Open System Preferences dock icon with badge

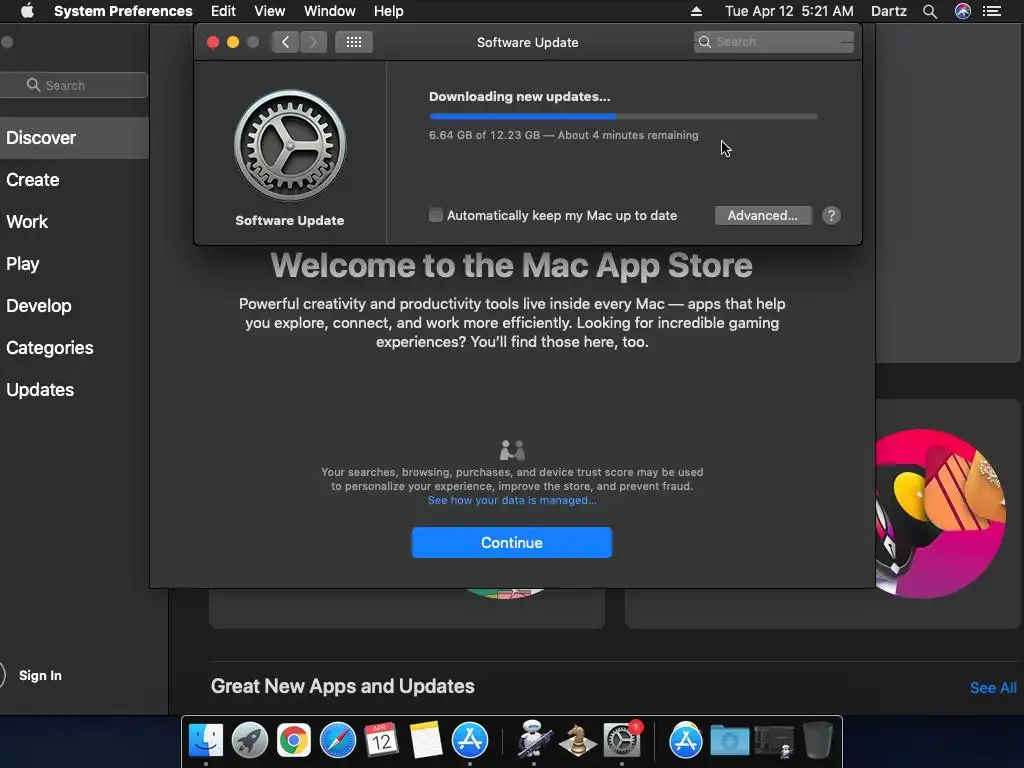tap(622, 740)
